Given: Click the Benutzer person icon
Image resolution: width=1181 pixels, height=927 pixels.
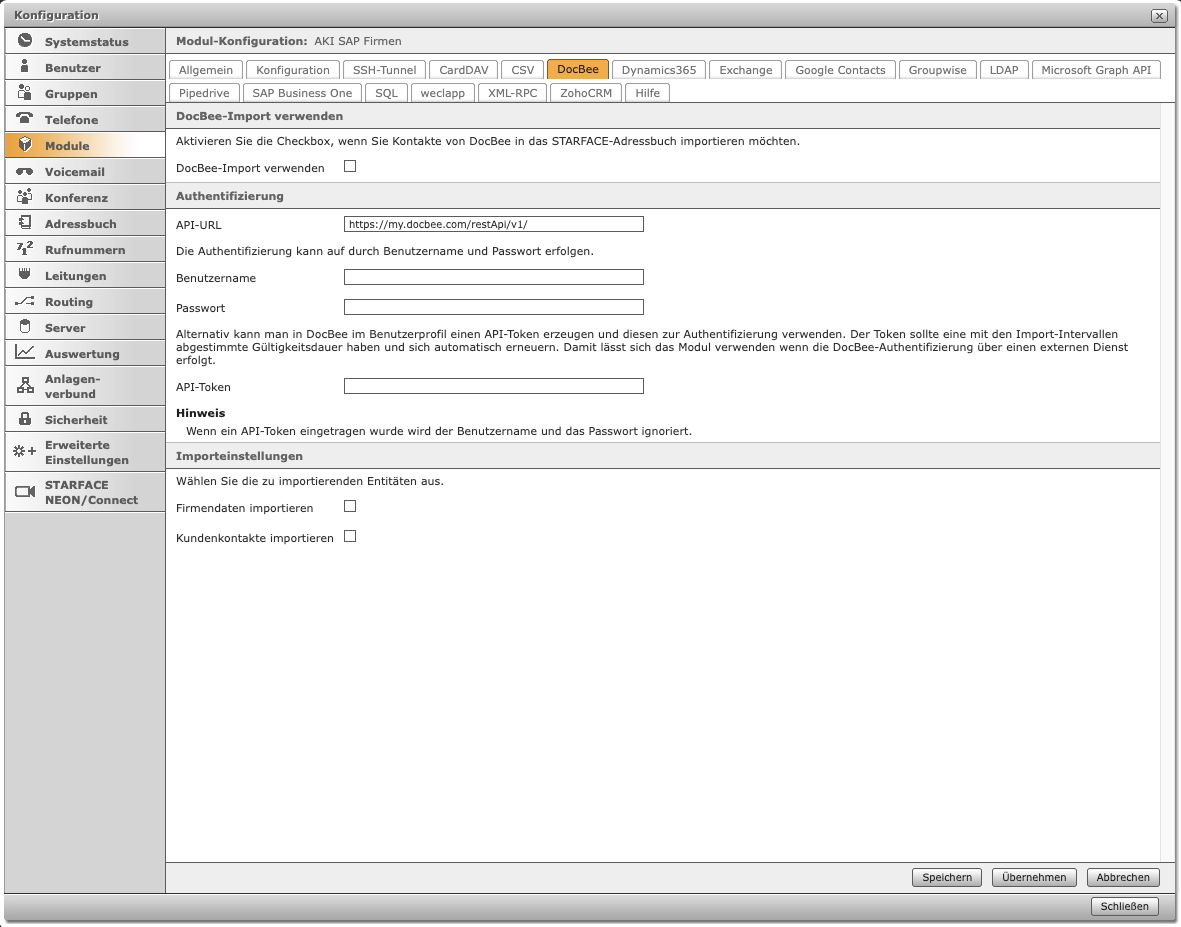Looking at the screenshot, I should coord(26,68).
